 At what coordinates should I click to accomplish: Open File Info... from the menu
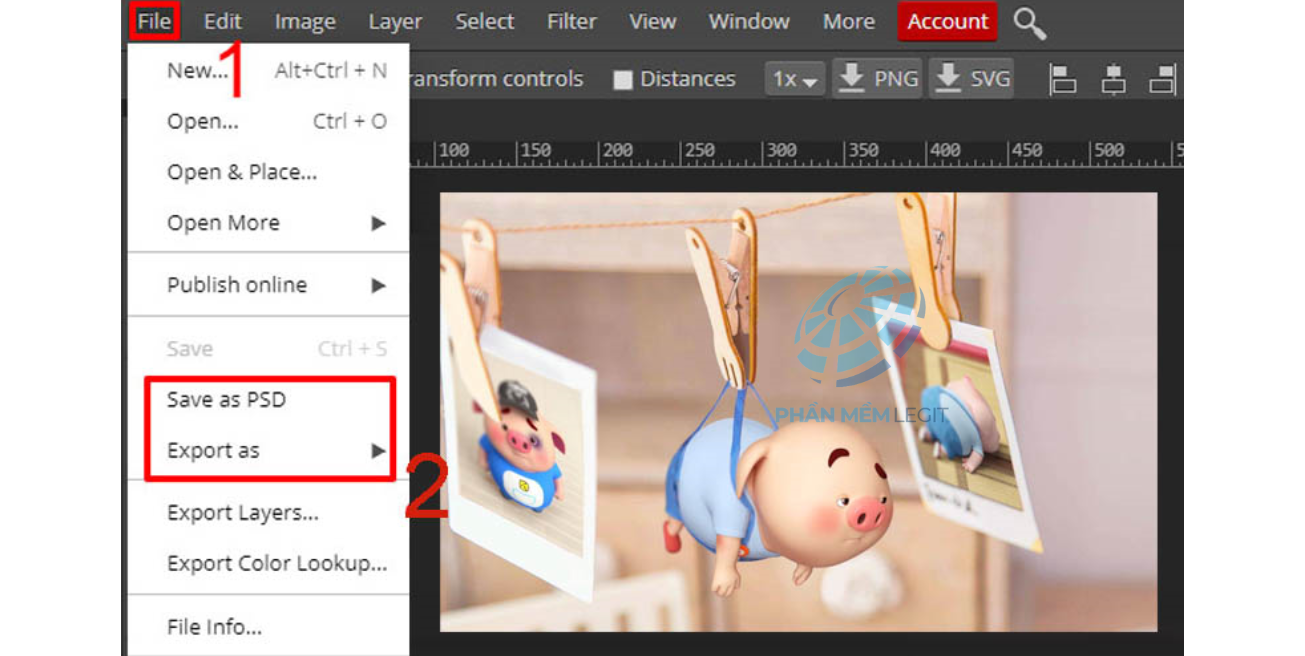point(269,628)
